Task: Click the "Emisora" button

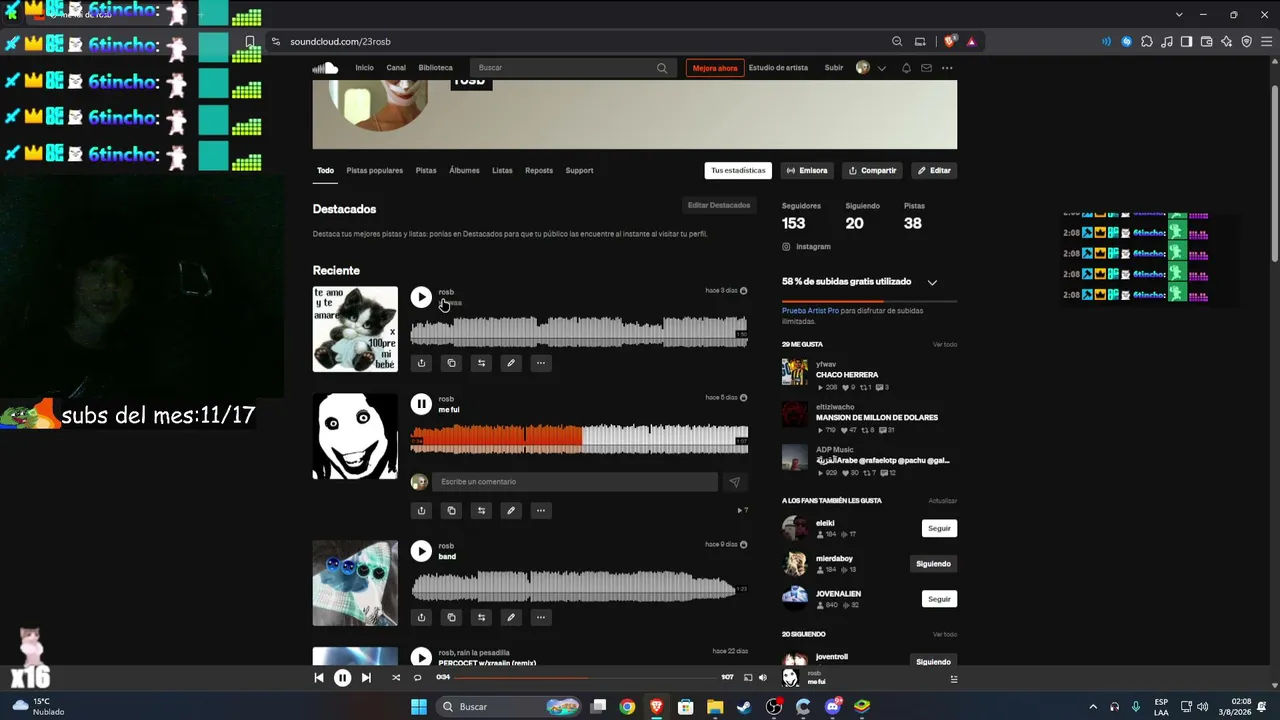Action: pyautogui.click(x=807, y=171)
